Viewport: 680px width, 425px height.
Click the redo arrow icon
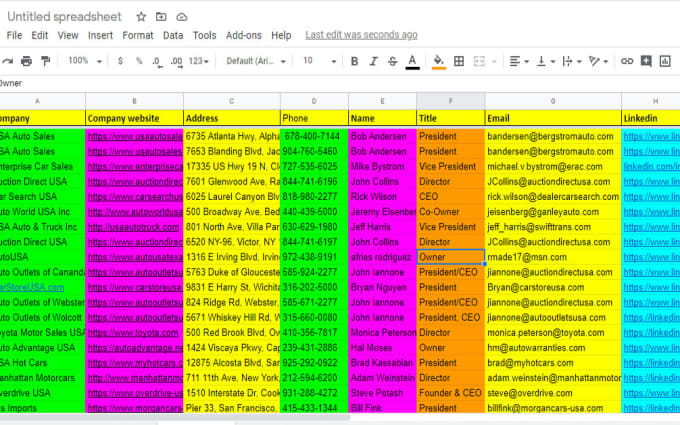click(7, 62)
